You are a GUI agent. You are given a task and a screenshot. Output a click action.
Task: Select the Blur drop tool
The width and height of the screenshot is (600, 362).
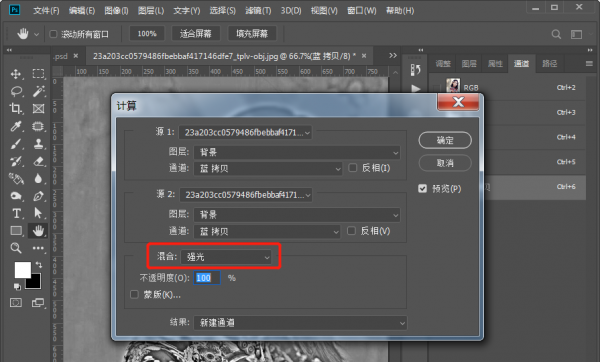pos(38,178)
